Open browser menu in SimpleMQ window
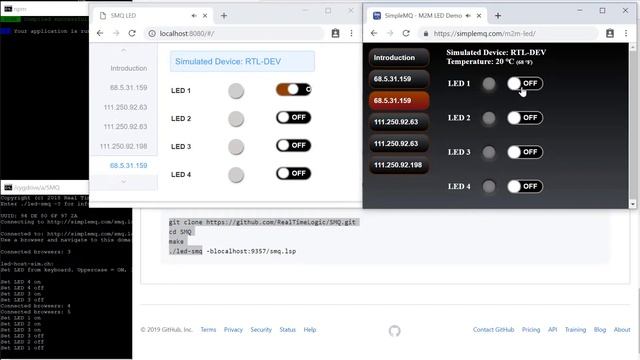640x360 pixels. (x=626, y=33)
